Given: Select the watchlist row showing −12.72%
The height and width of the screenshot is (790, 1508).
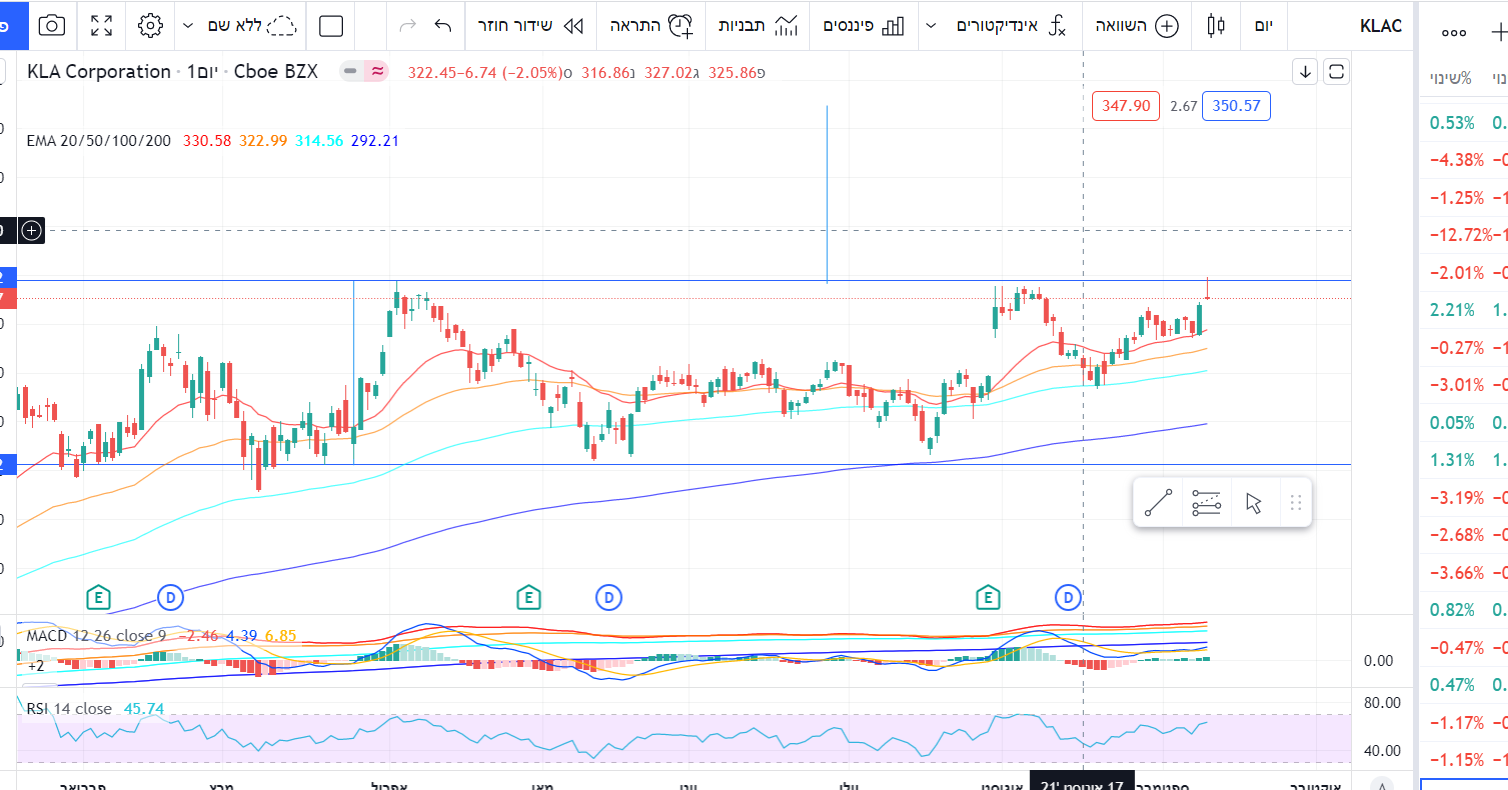Looking at the screenshot, I should click(x=1464, y=235).
